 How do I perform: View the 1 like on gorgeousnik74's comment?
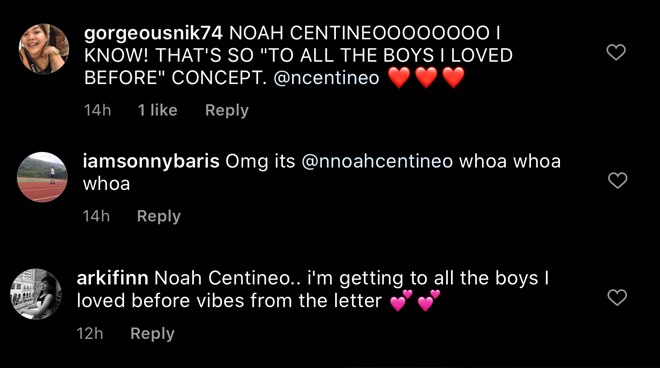coord(157,110)
